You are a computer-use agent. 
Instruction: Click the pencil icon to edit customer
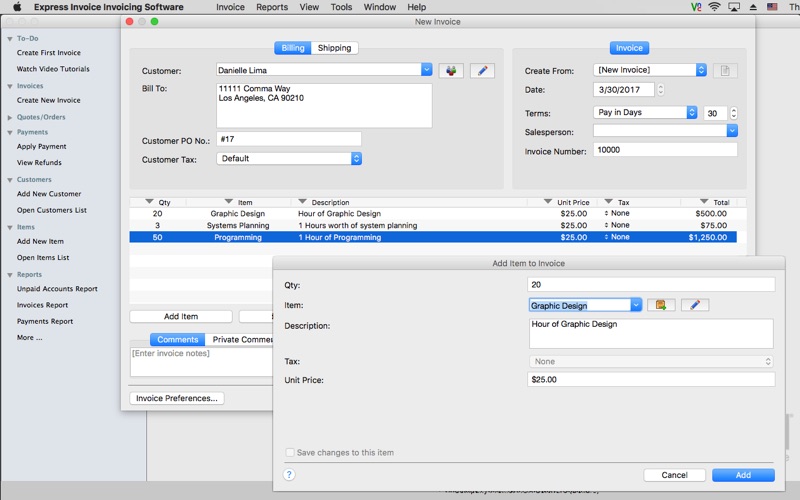click(x=482, y=71)
